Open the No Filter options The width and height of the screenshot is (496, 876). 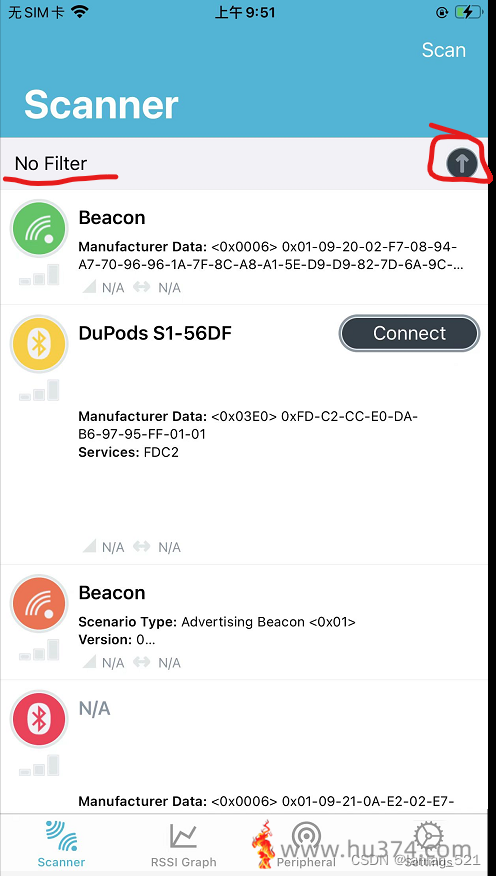coord(51,164)
